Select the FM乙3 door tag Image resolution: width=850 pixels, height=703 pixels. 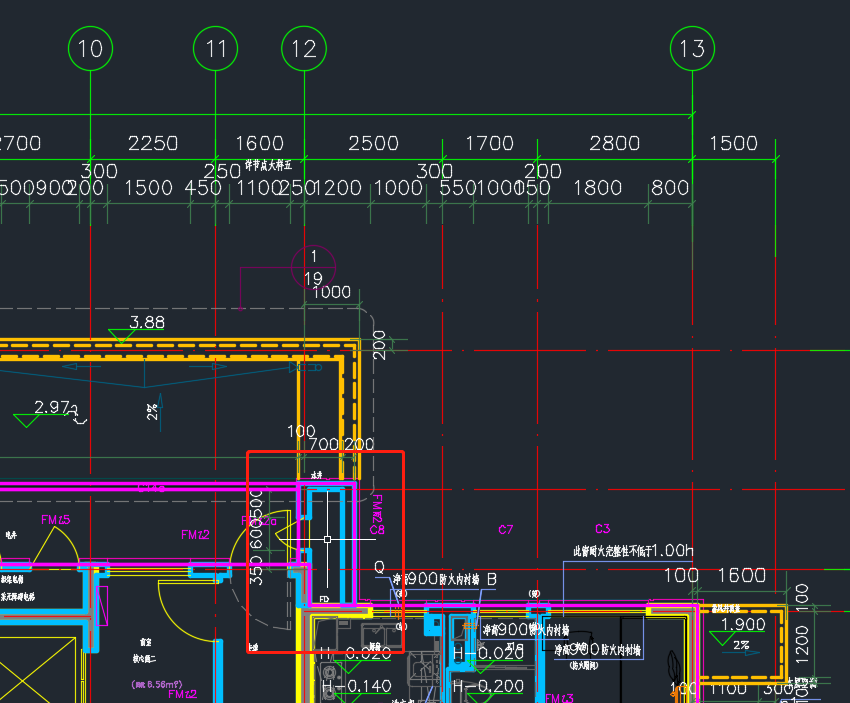(x=559, y=698)
